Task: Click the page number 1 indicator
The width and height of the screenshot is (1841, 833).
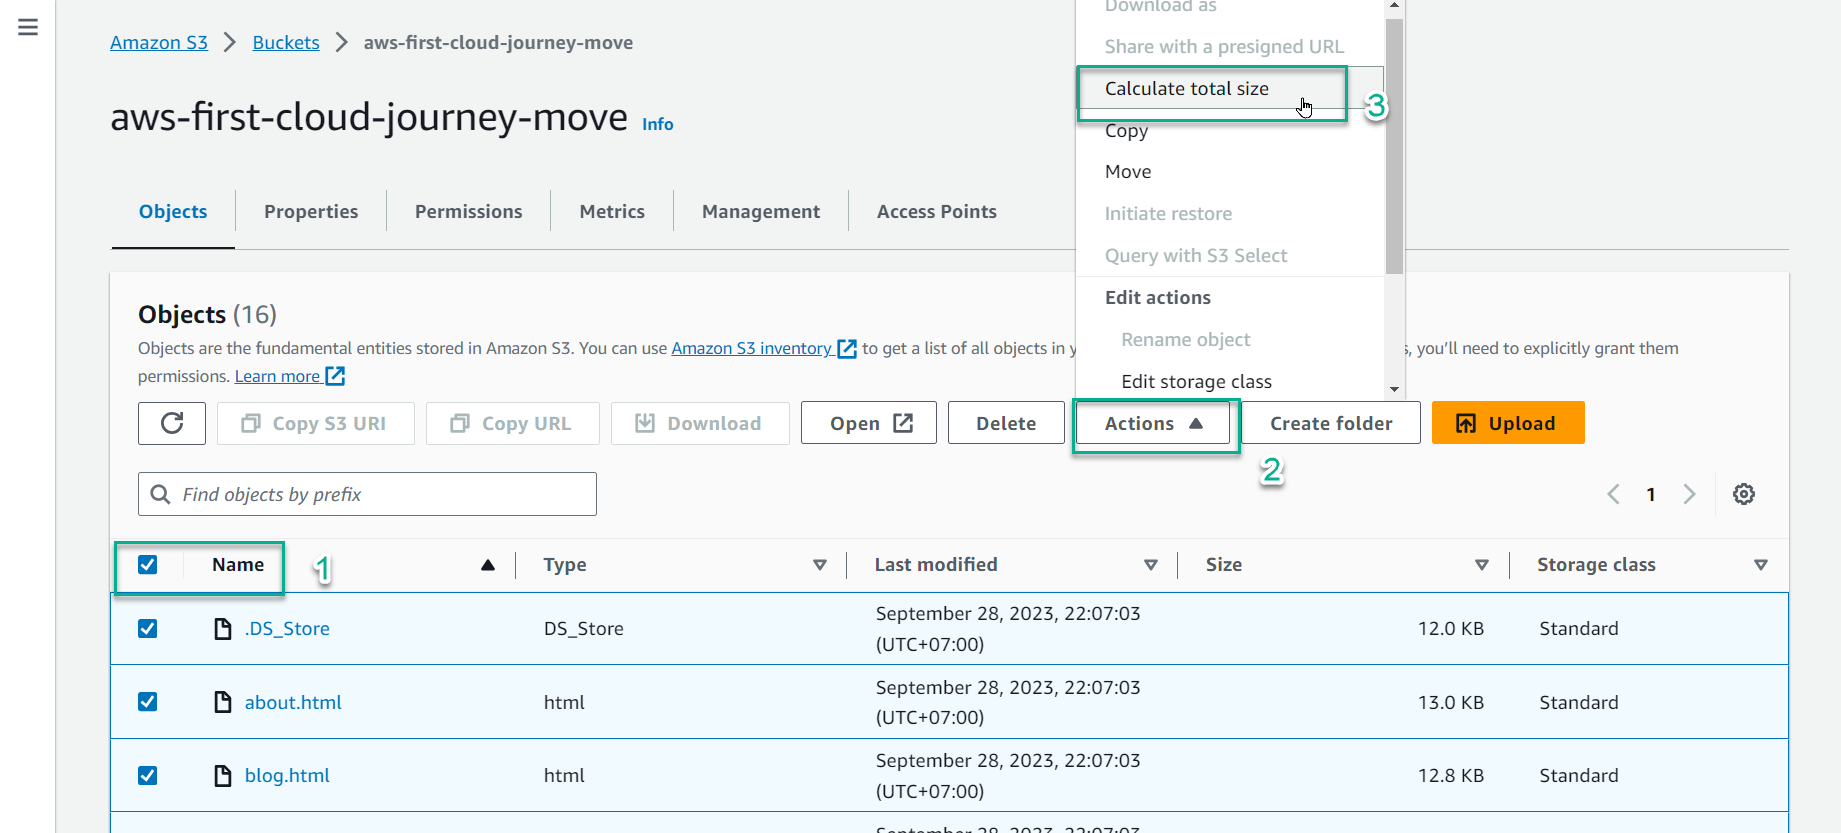Action: [x=1651, y=494]
